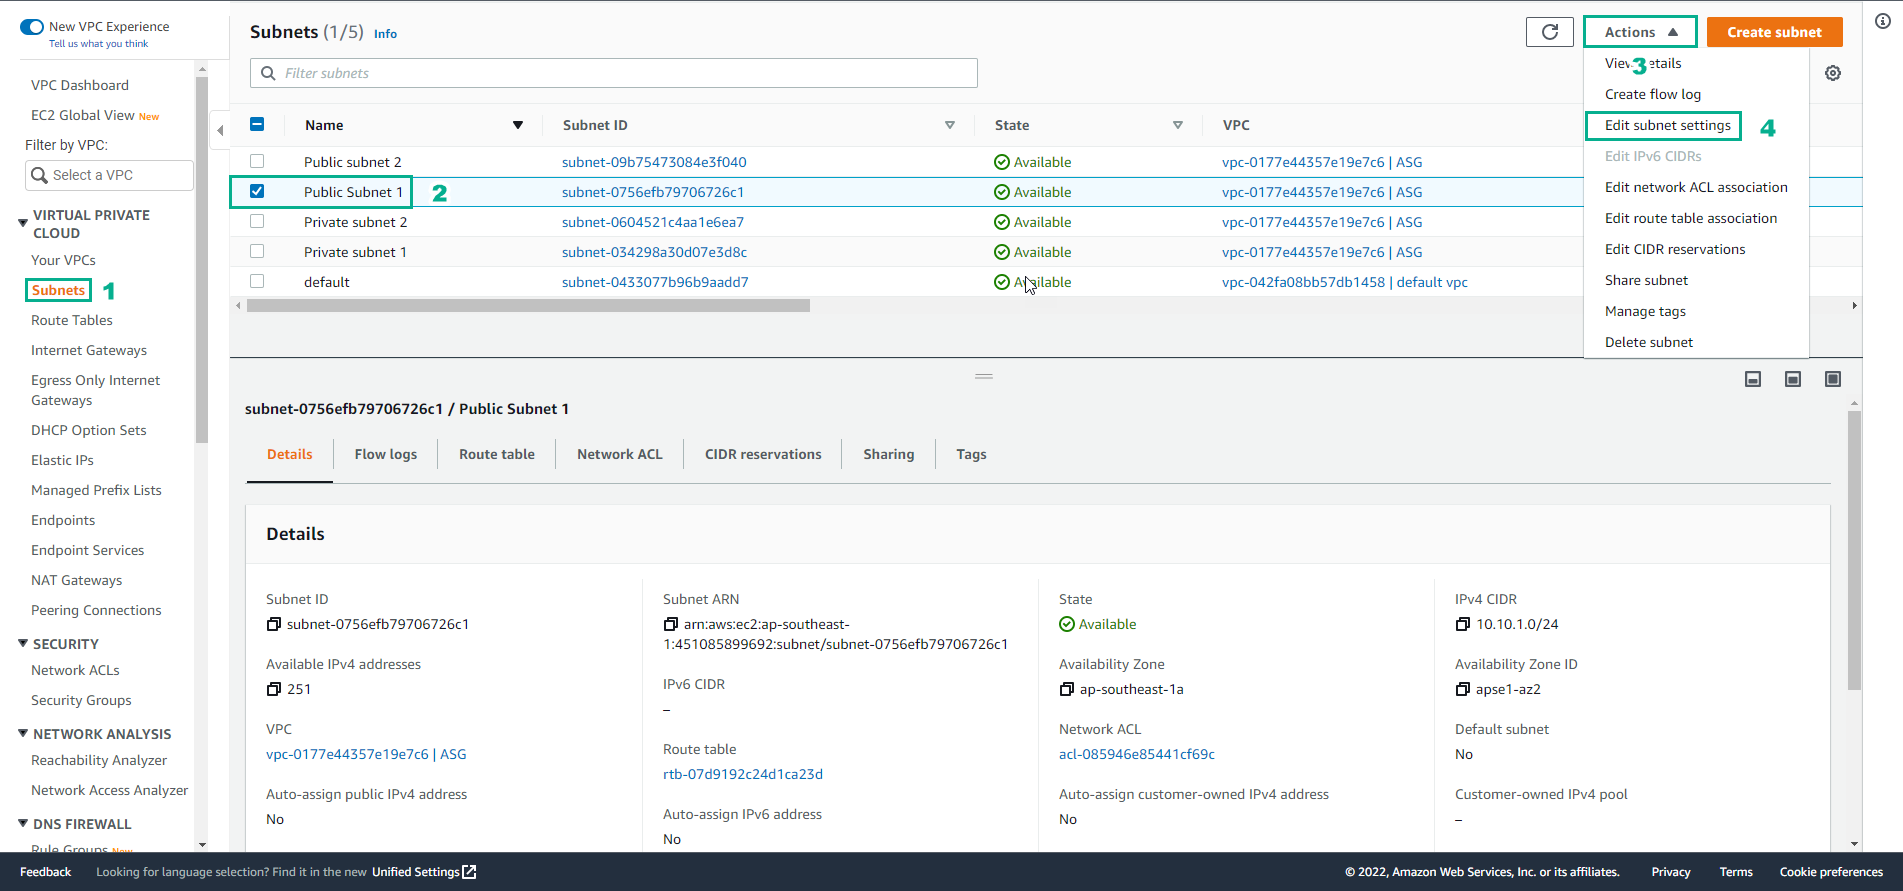Set split panel to half view icon

click(x=1793, y=379)
